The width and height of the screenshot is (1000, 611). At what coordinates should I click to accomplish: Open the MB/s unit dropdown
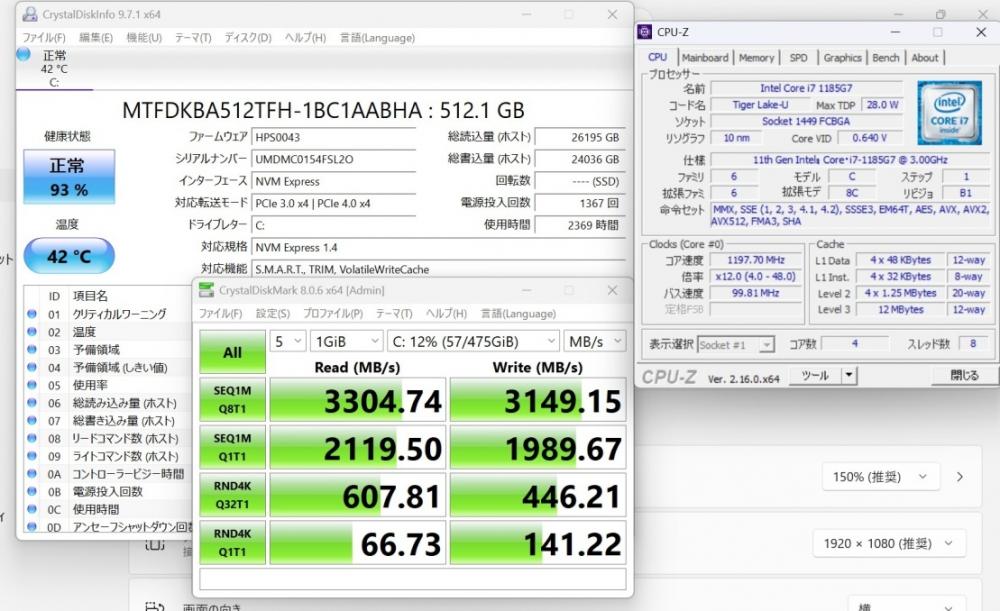click(594, 341)
